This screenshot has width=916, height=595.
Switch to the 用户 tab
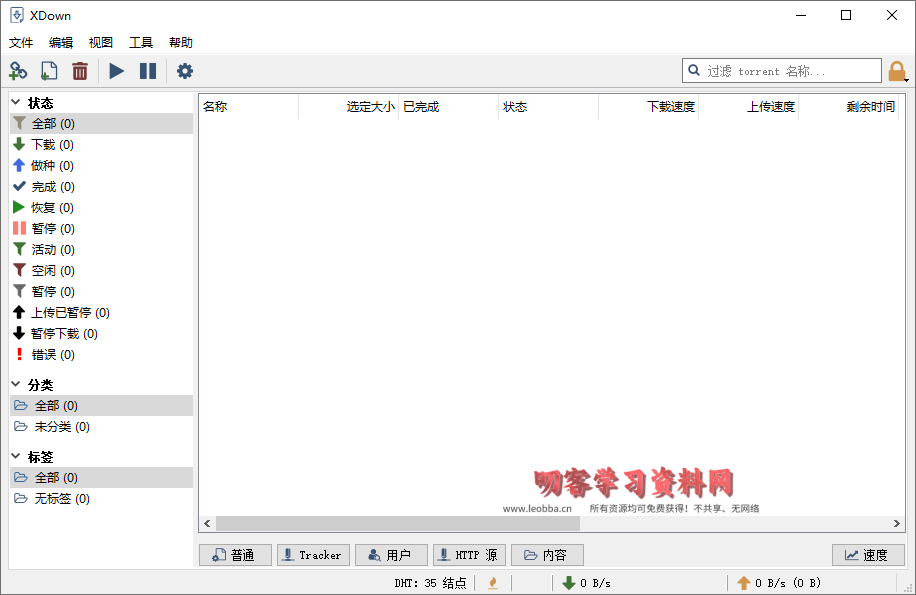391,555
